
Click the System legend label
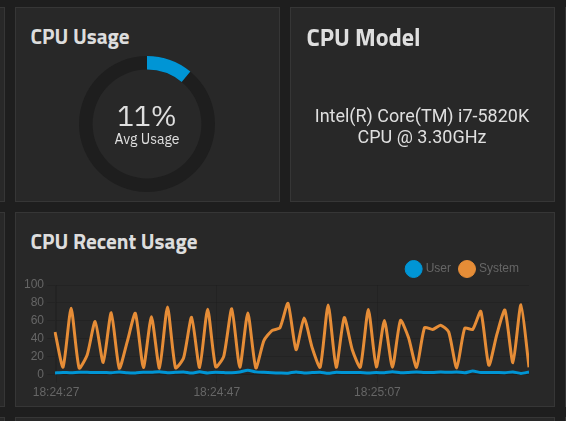tap(499, 268)
